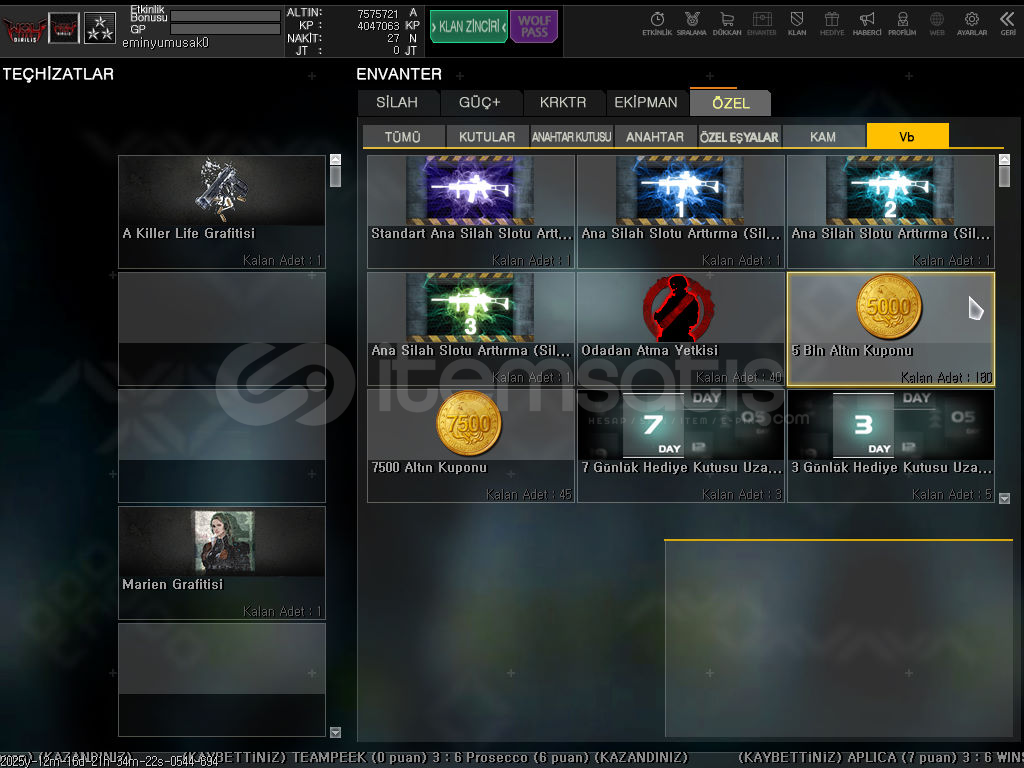Open the ANAHTAR KUTUSU sub-tab
The width and height of the screenshot is (1024, 768).
click(571, 136)
